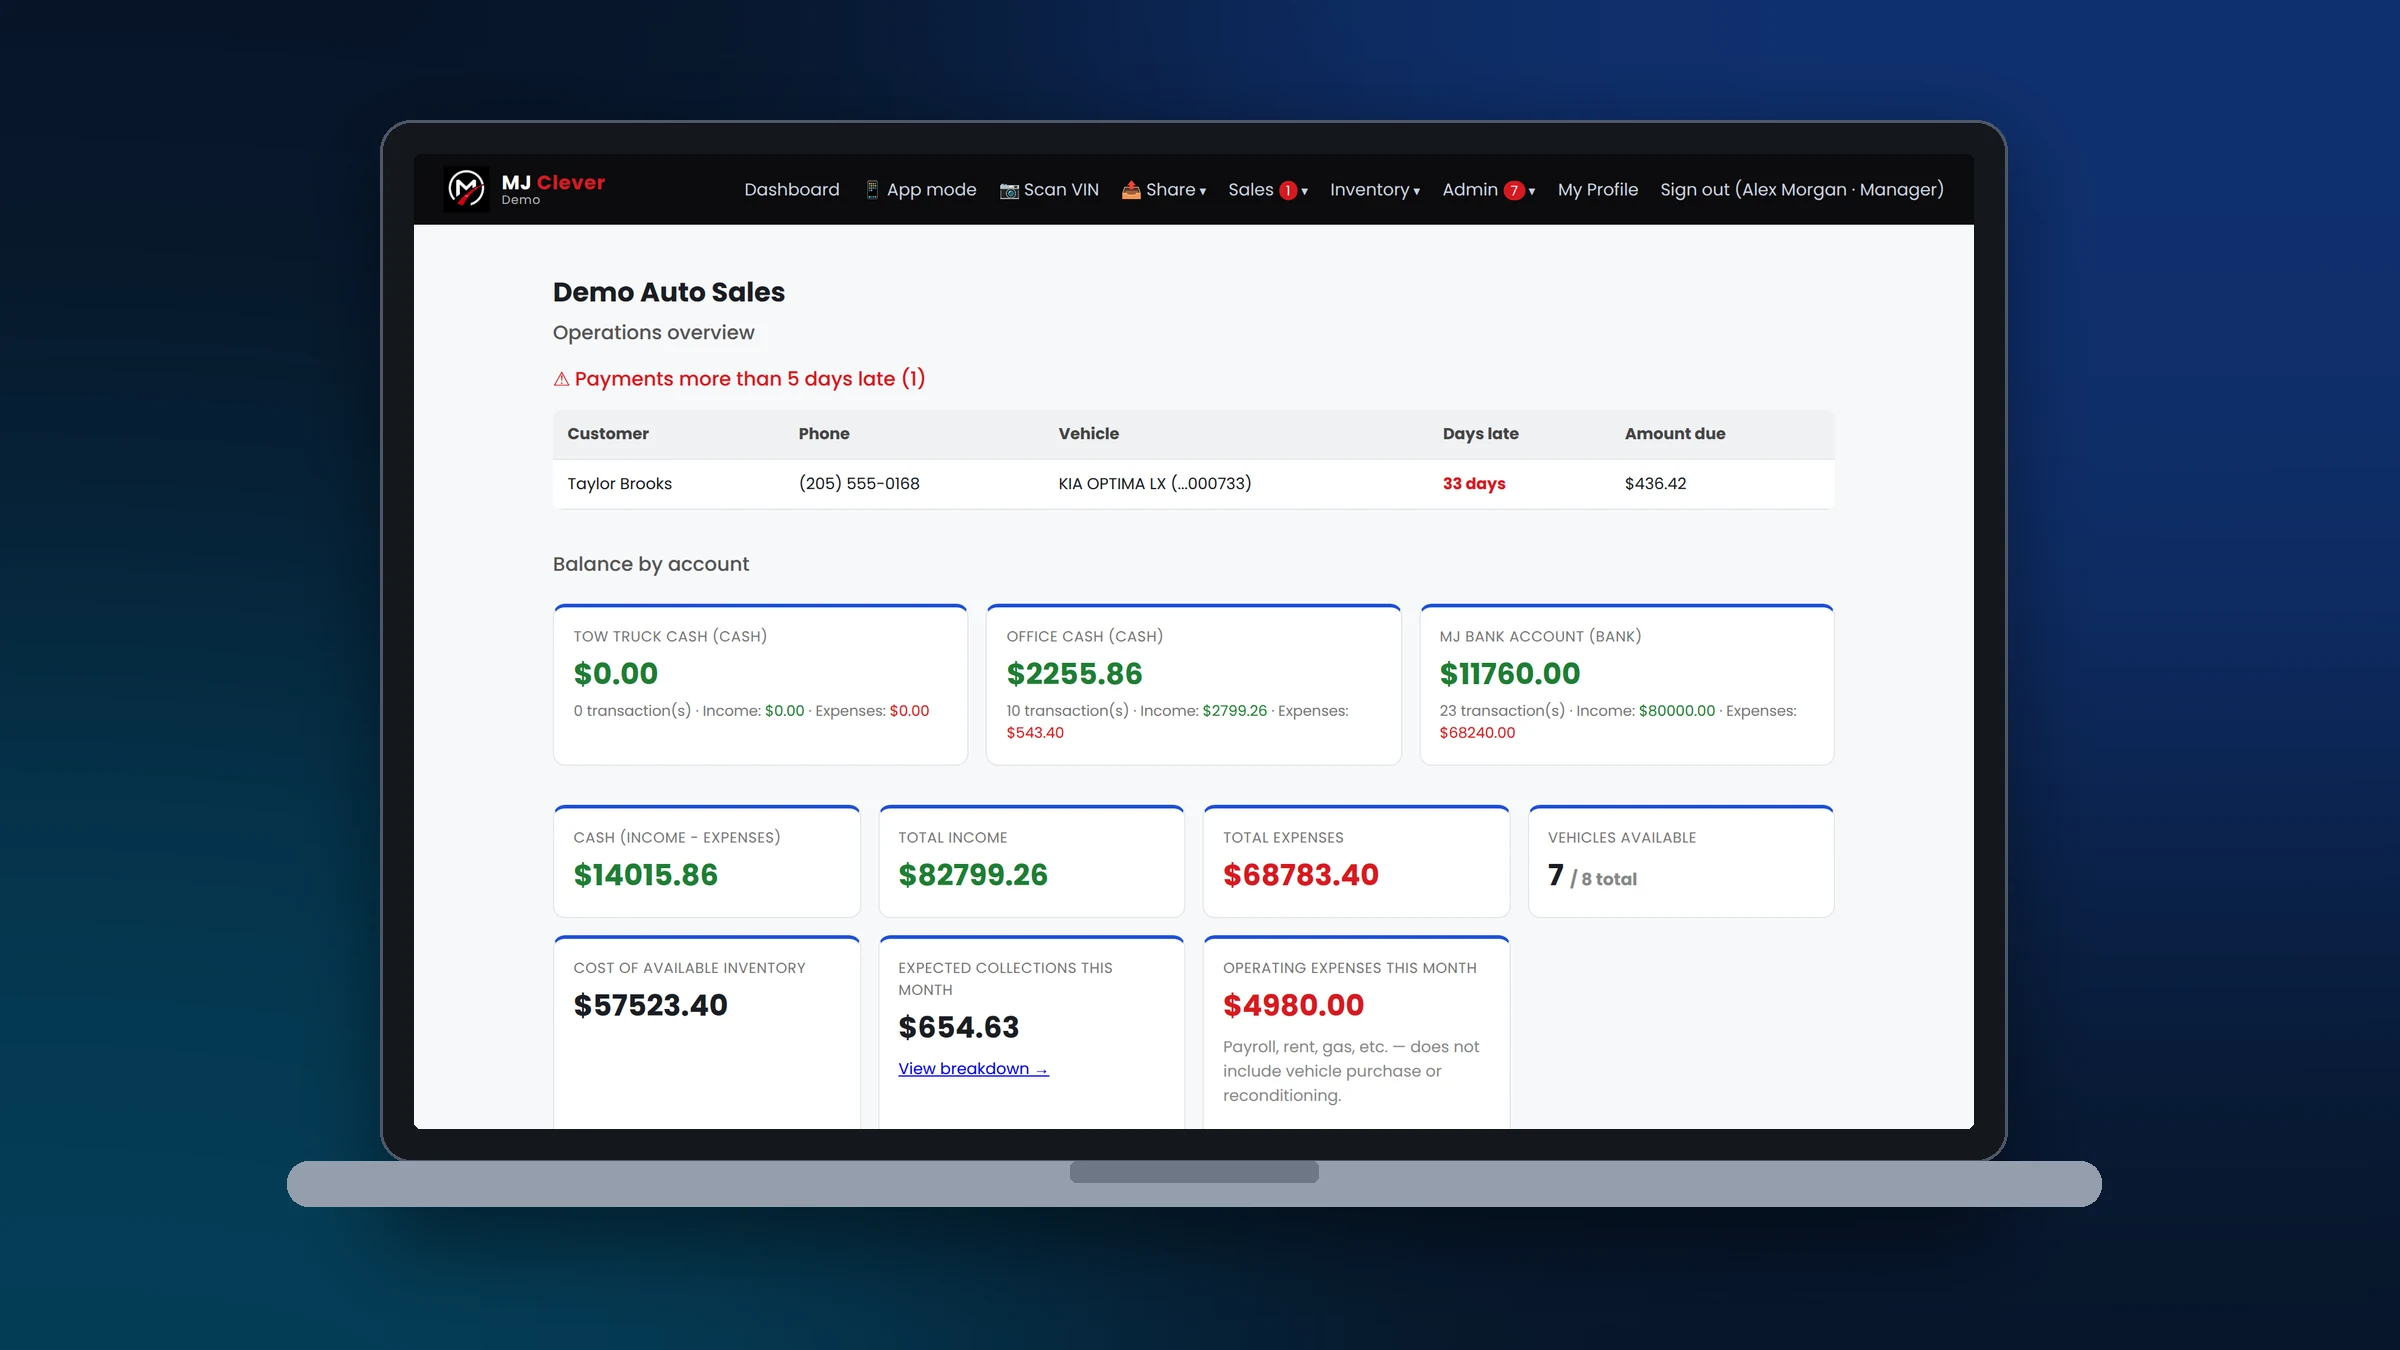Click the Balance by account heading
2400x1350 pixels.
651,564
